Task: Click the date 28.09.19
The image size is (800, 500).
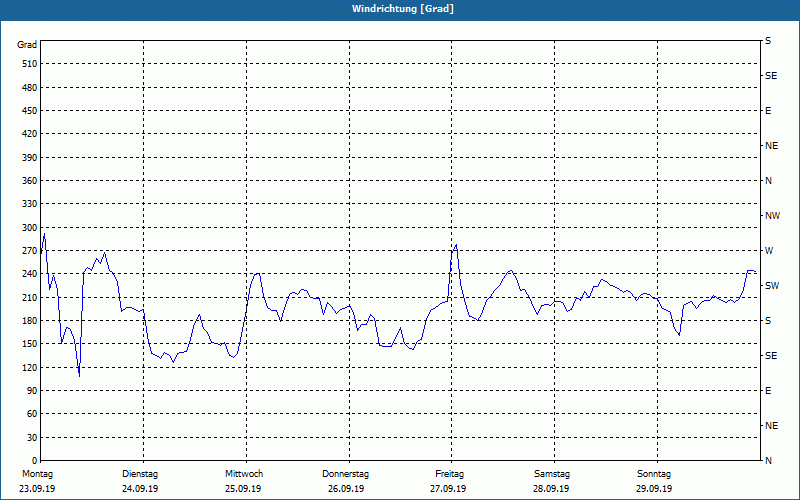Action: (551, 489)
